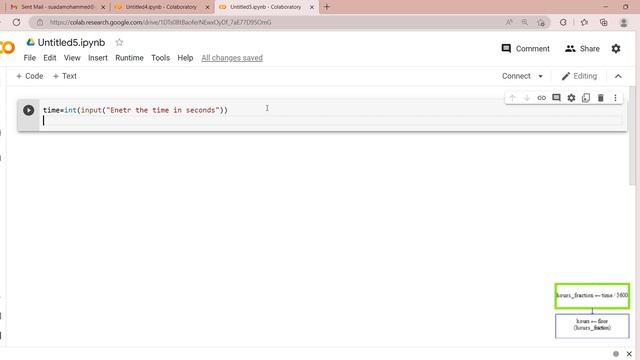Add a comment to the cell icon
640x360 pixels.
pos(556,98)
